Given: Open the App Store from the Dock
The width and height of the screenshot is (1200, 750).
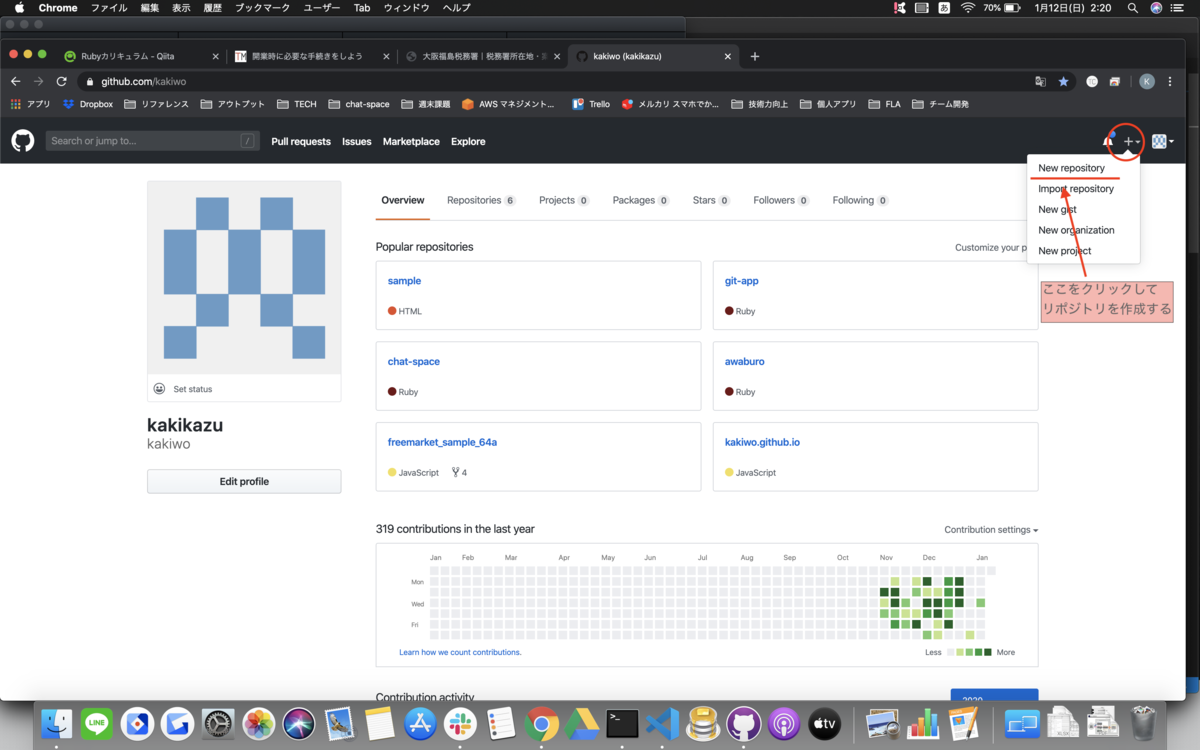Looking at the screenshot, I should click(x=421, y=723).
